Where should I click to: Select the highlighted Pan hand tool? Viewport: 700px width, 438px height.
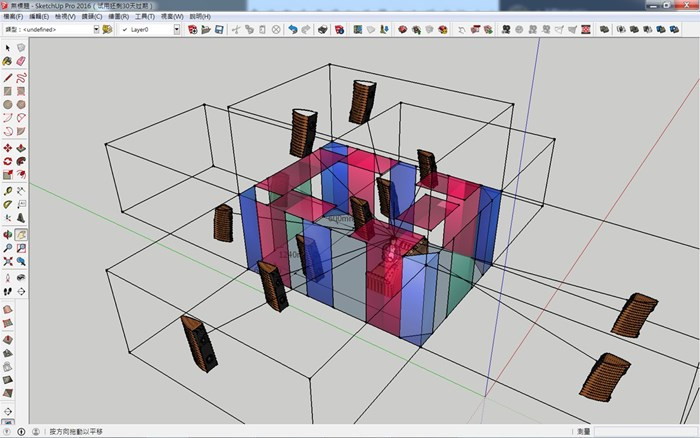click(21, 233)
